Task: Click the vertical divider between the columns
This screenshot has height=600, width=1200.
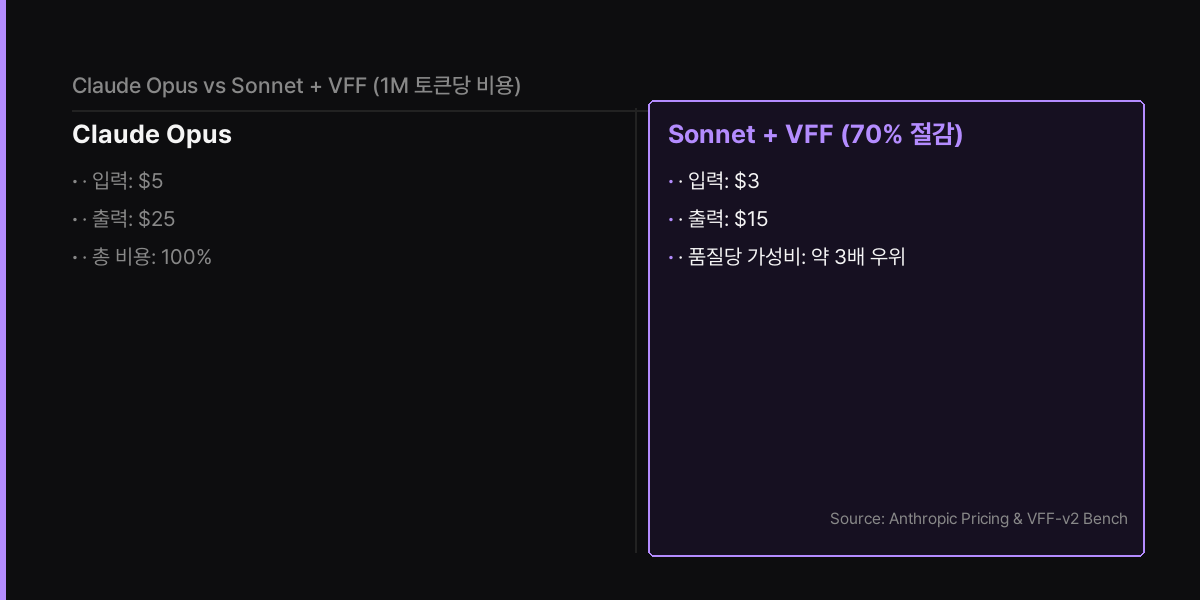Action: point(636,330)
